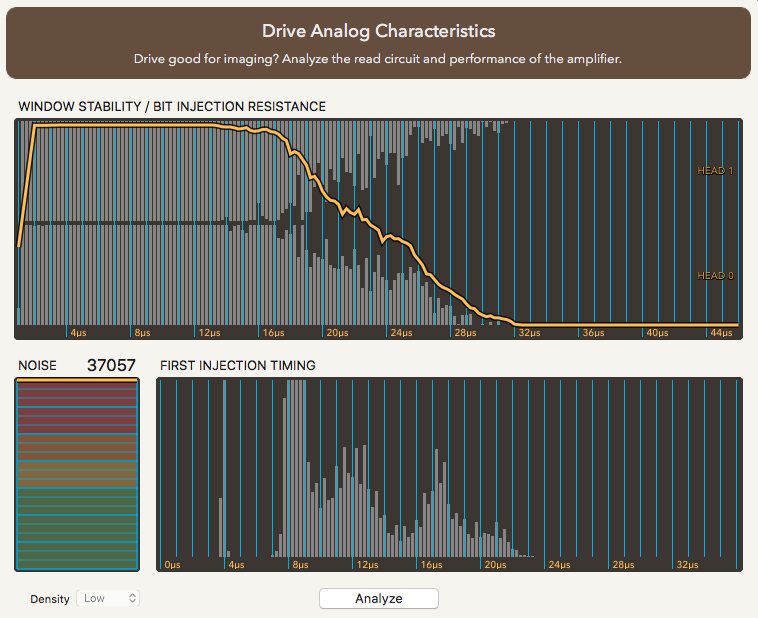Screen dimensions: 758x618
Task: Click the Density label text
Action: coord(50,599)
